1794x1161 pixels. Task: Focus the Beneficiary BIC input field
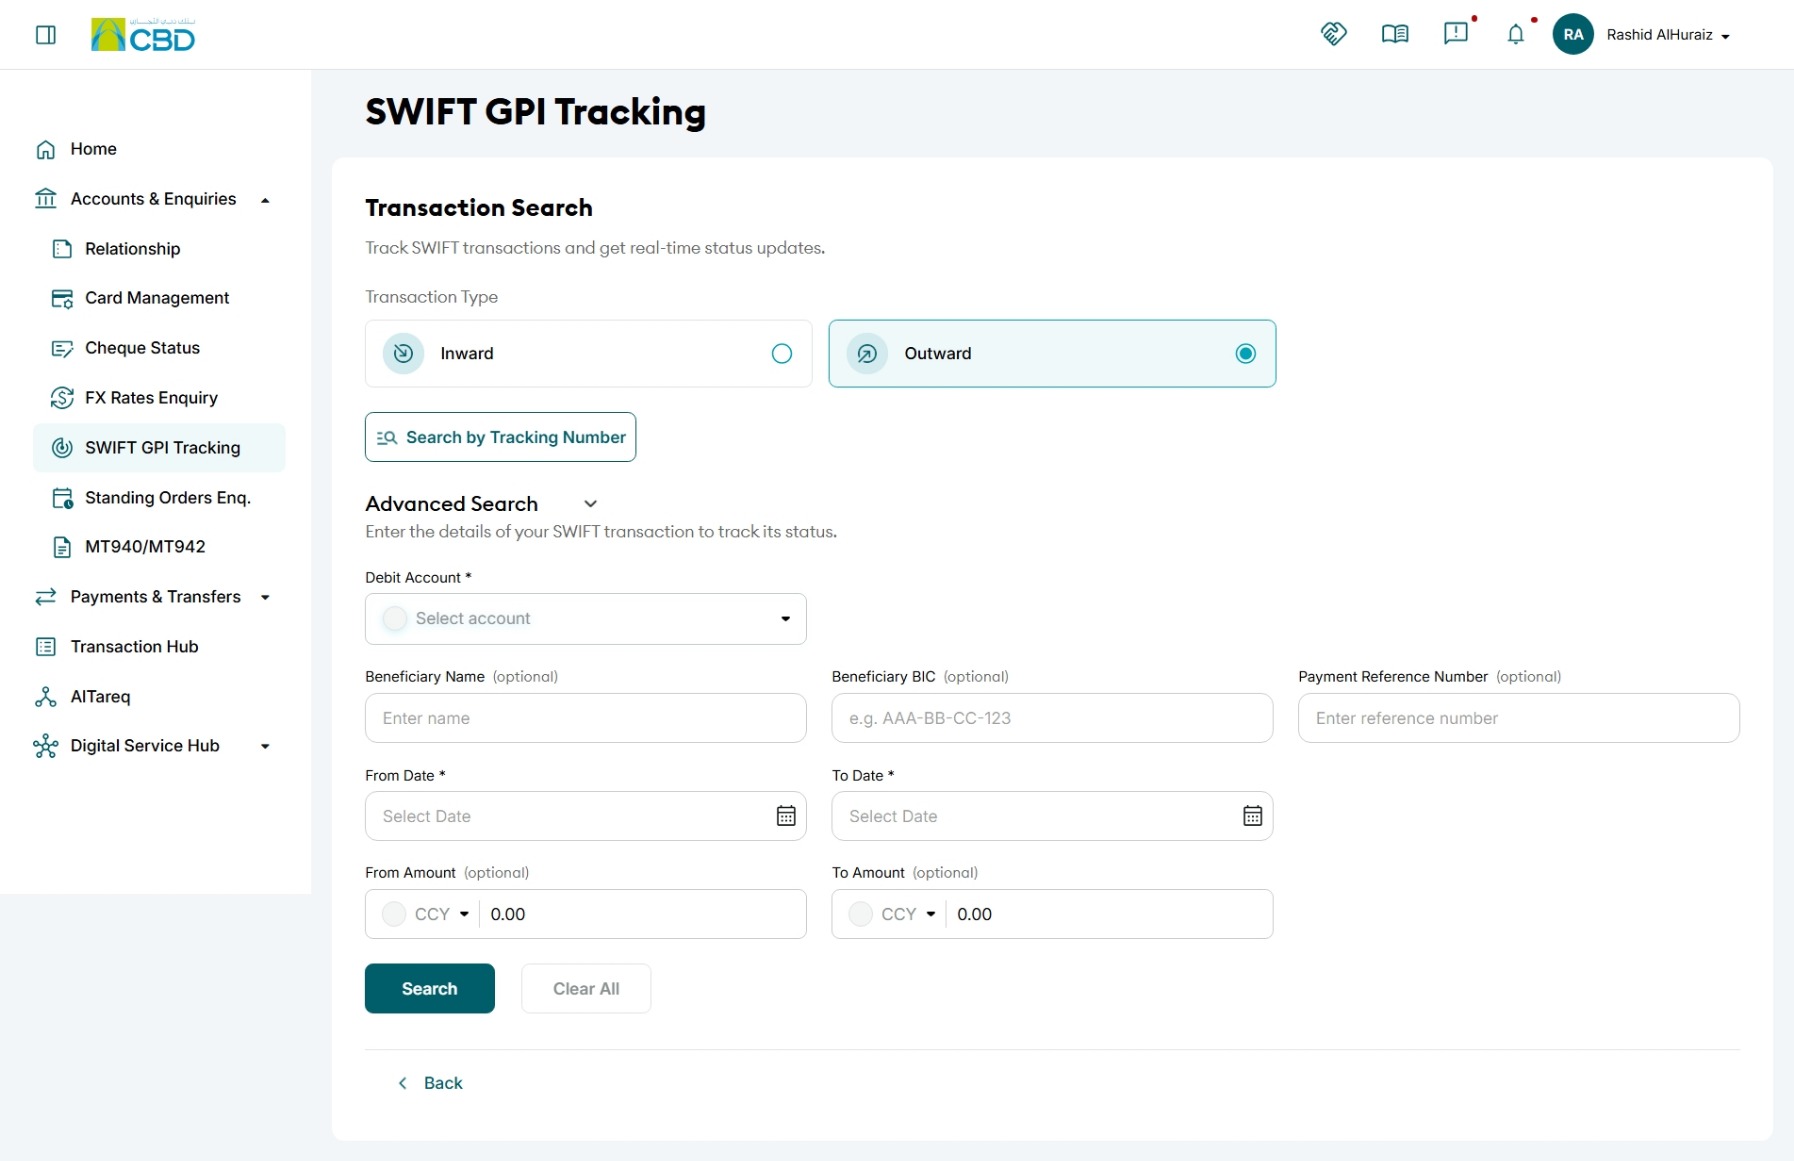[x=1052, y=718]
